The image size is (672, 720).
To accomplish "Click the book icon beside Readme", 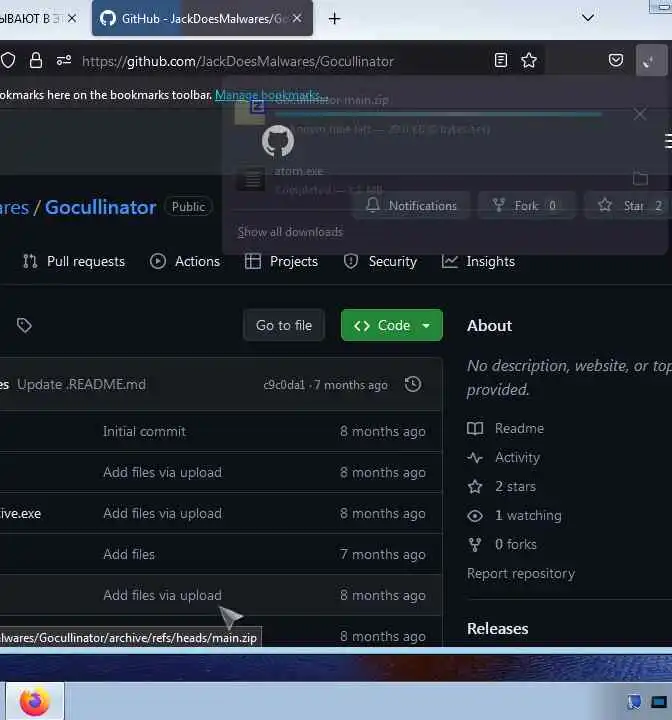I will click(x=475, y=428).
